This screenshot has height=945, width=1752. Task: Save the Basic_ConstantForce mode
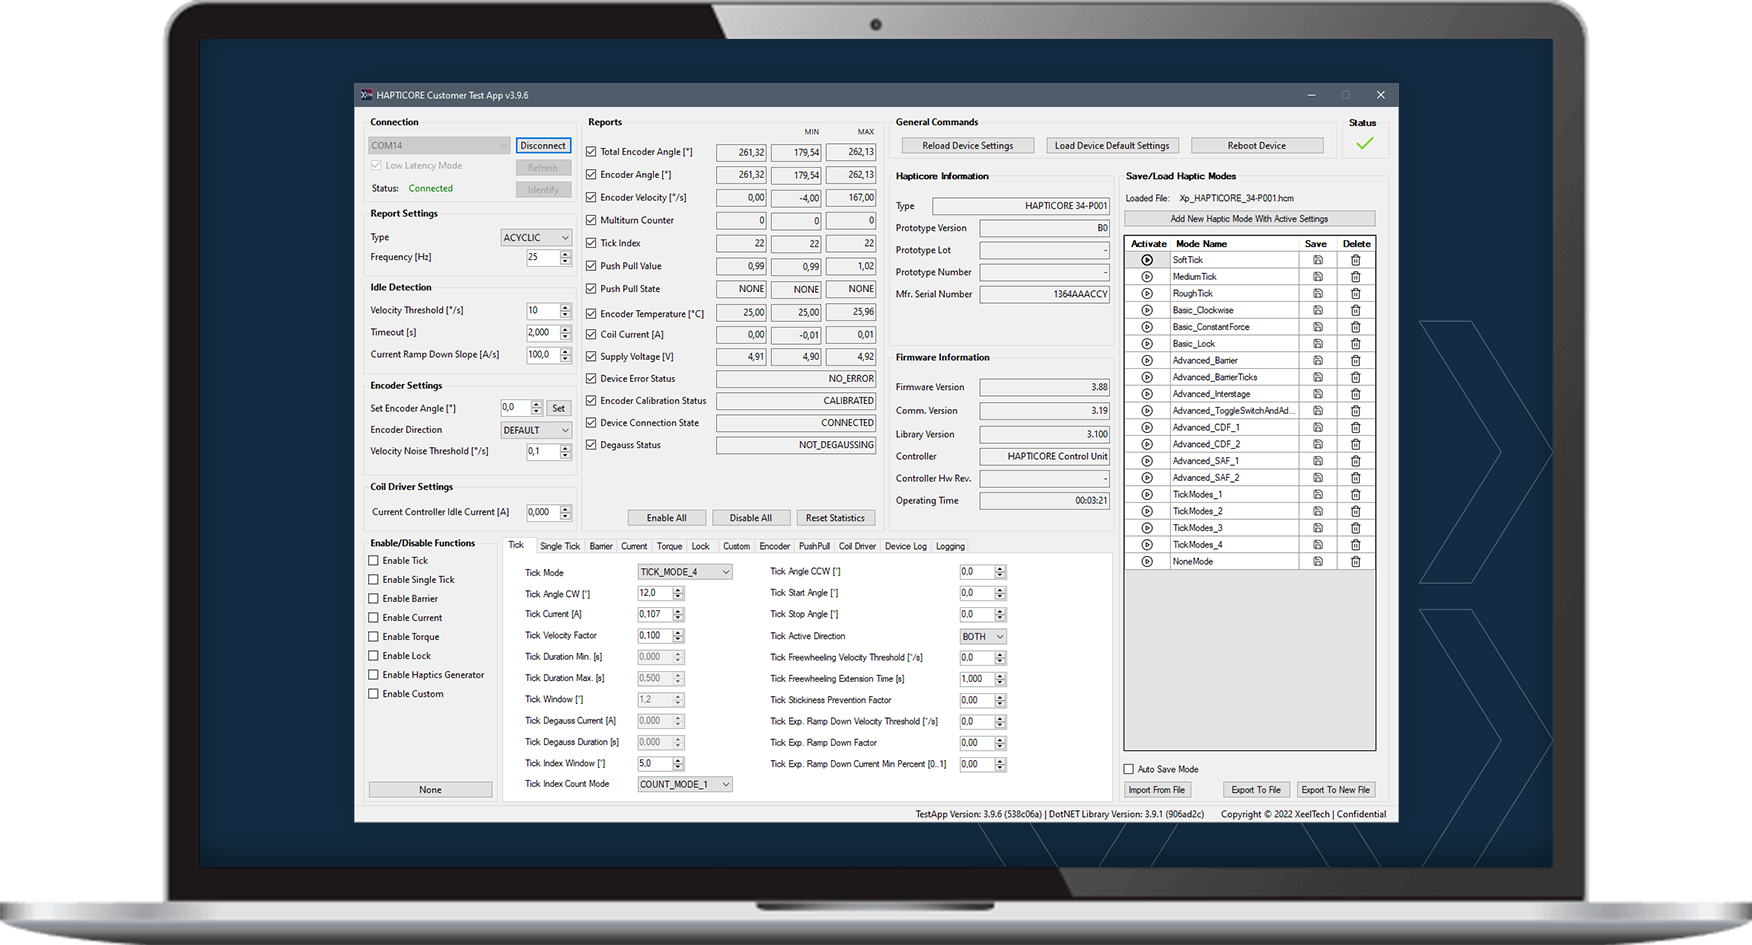[x=1318, y=327]
